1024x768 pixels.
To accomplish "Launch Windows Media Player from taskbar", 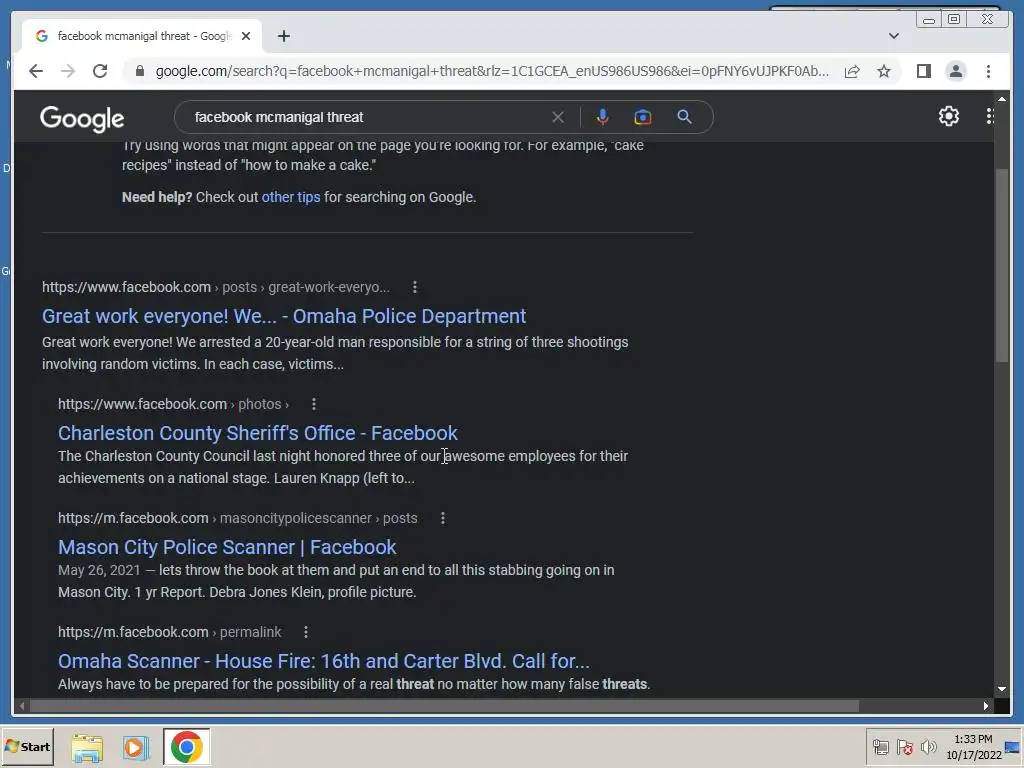I will click(136, 748).
